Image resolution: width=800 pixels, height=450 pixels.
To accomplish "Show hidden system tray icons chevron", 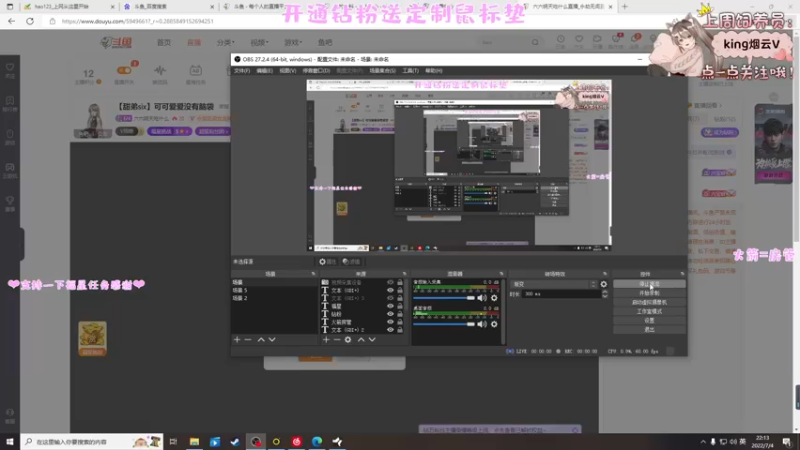I will click(x=703, y=442).
